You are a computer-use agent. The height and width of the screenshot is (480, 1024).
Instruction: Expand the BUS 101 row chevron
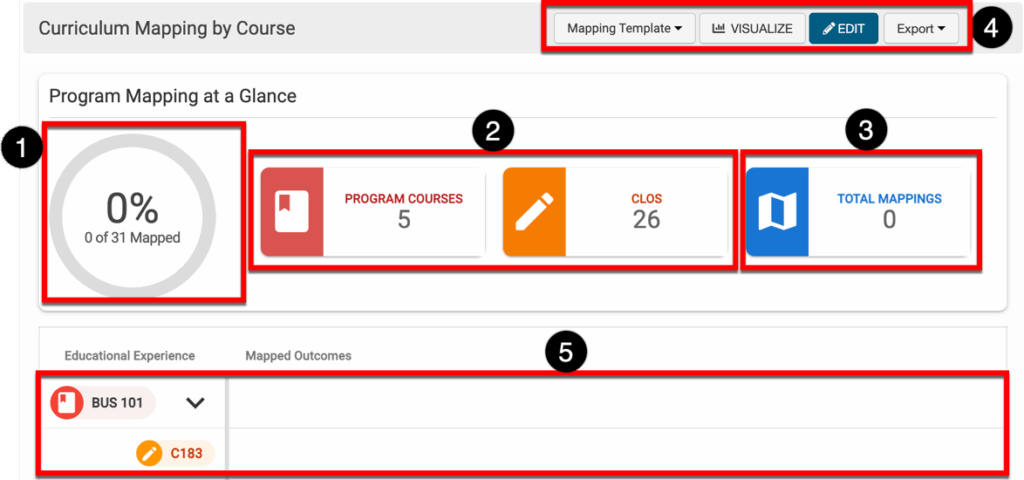(x=195, y=403)
